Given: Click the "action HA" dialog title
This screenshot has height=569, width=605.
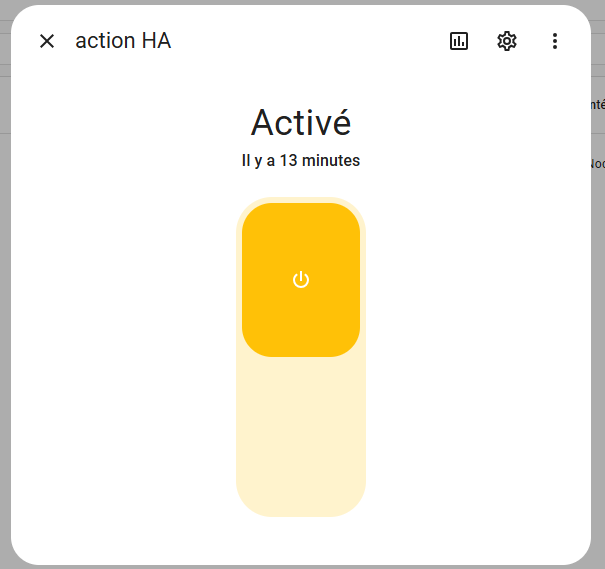Looking at the screenshot, I should (123, 41).
